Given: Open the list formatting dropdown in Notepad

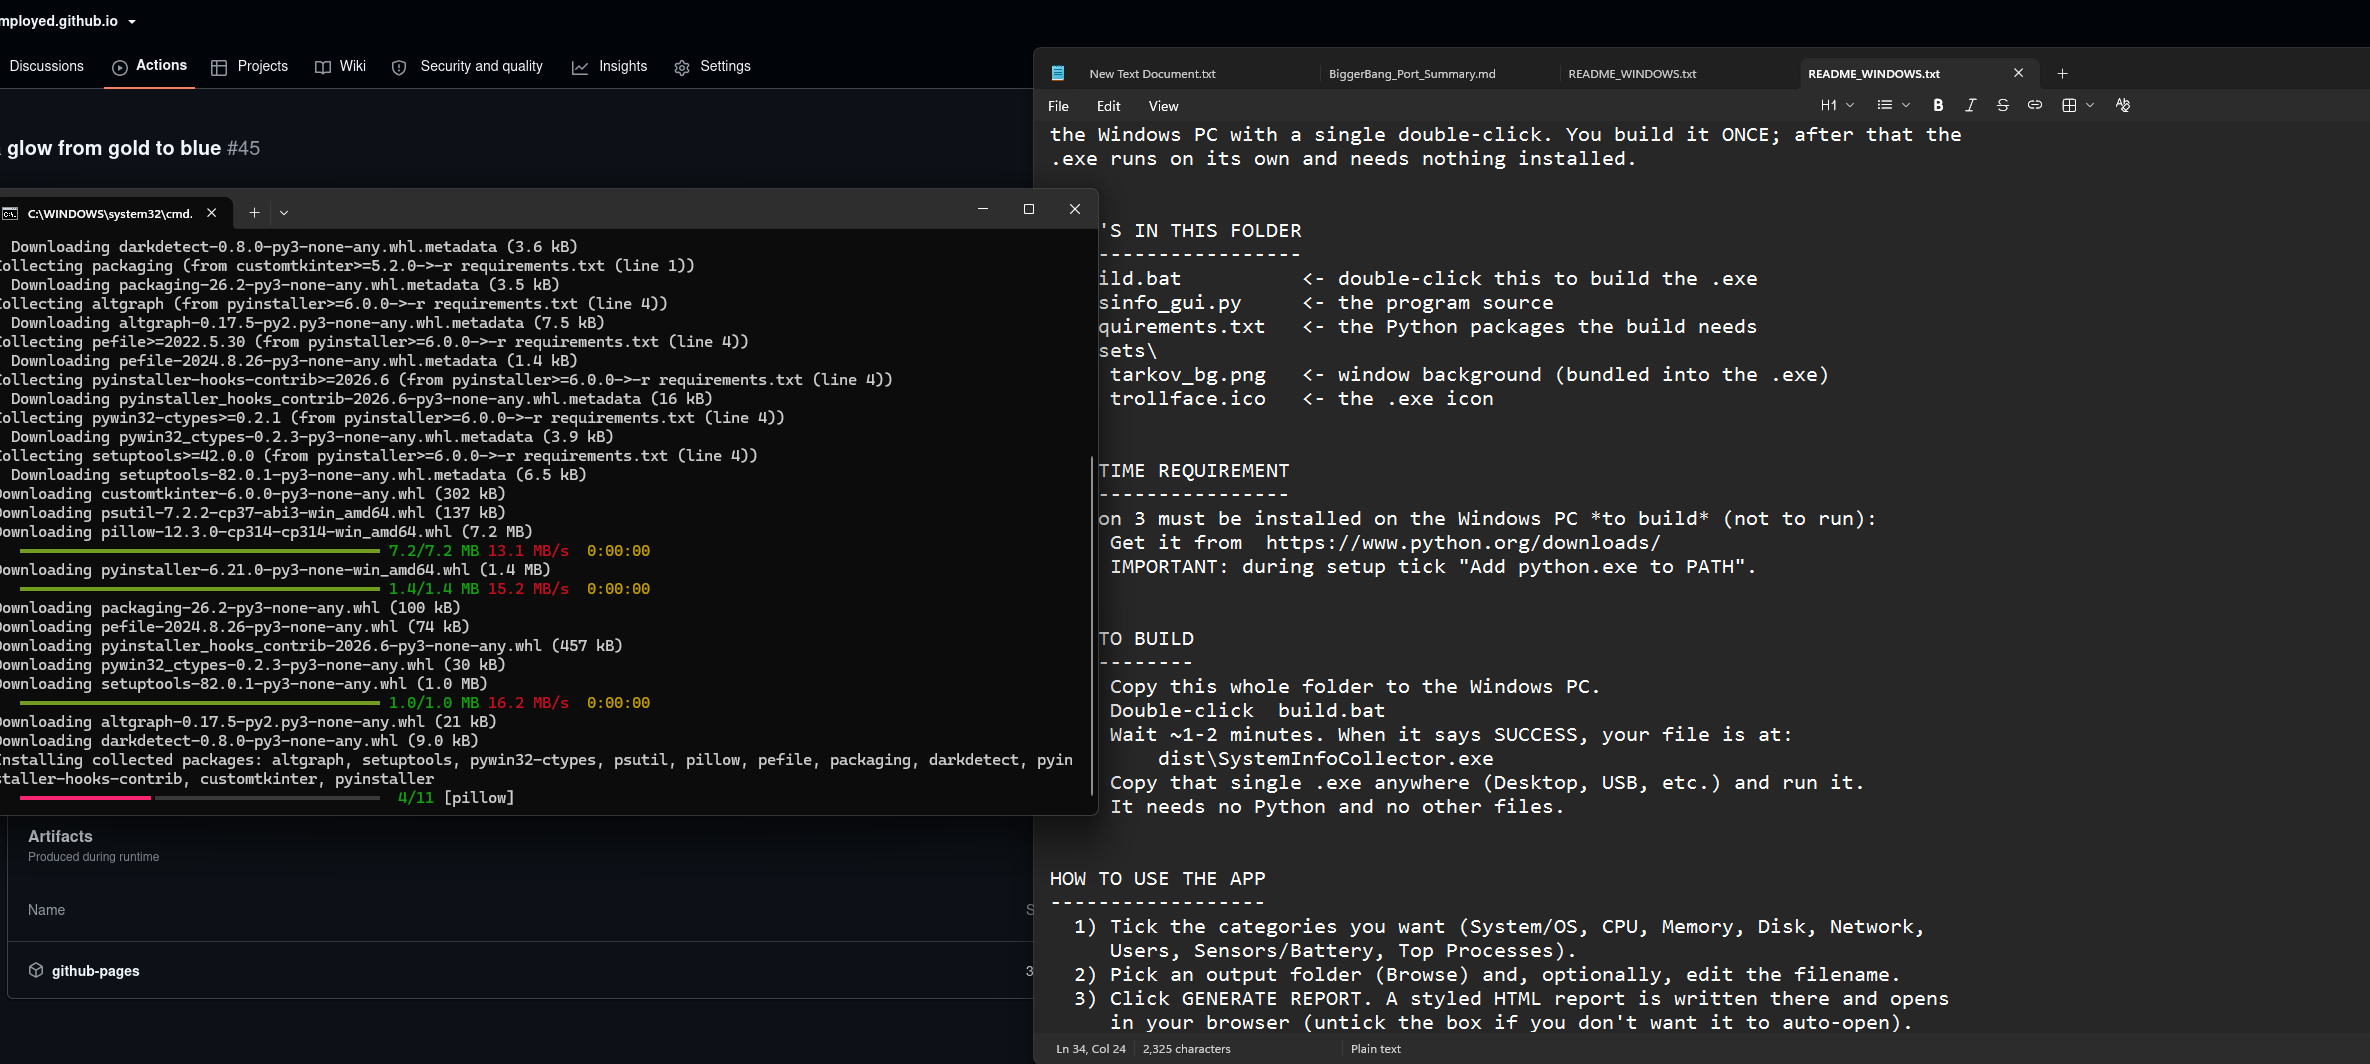Looking at the screenshot, I should (1893, 105).
